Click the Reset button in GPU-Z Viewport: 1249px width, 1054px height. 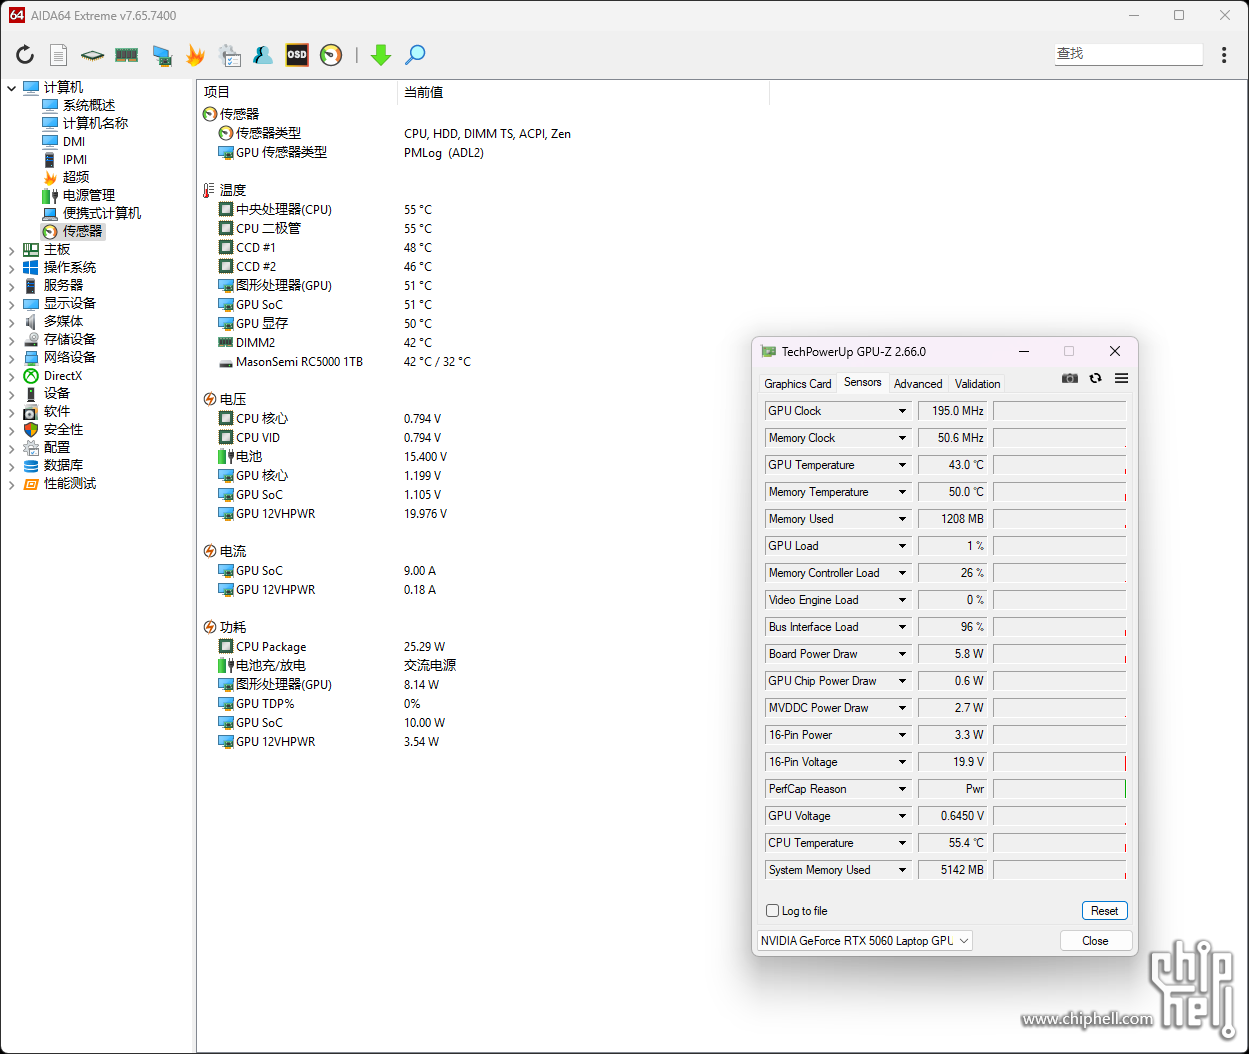click(x=1105, y=911)
